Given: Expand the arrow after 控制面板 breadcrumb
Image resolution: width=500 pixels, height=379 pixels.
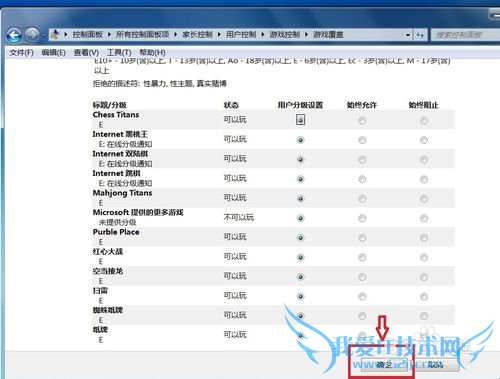Looking at the screenshot, I should (109, 35).
